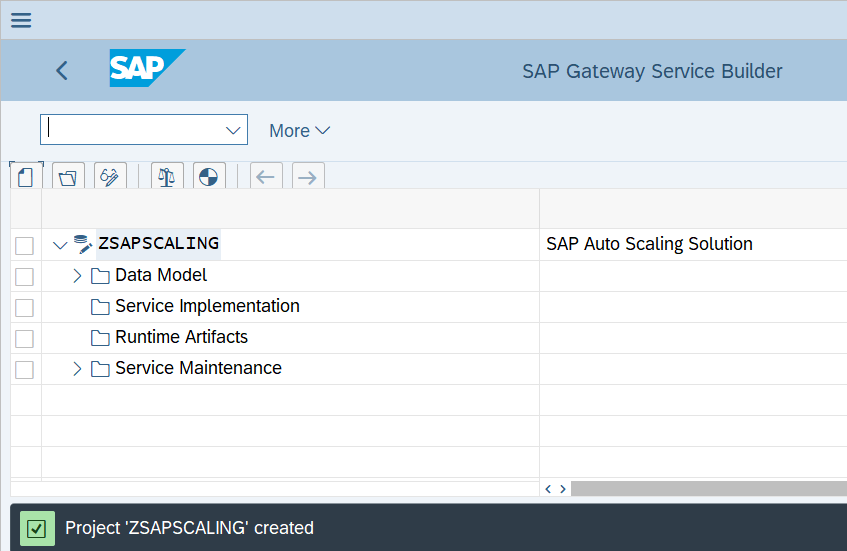The width and height of the screenshot is (847, 551).
Task: Open the hamburger menu icon
Action: tap(21, 20)
